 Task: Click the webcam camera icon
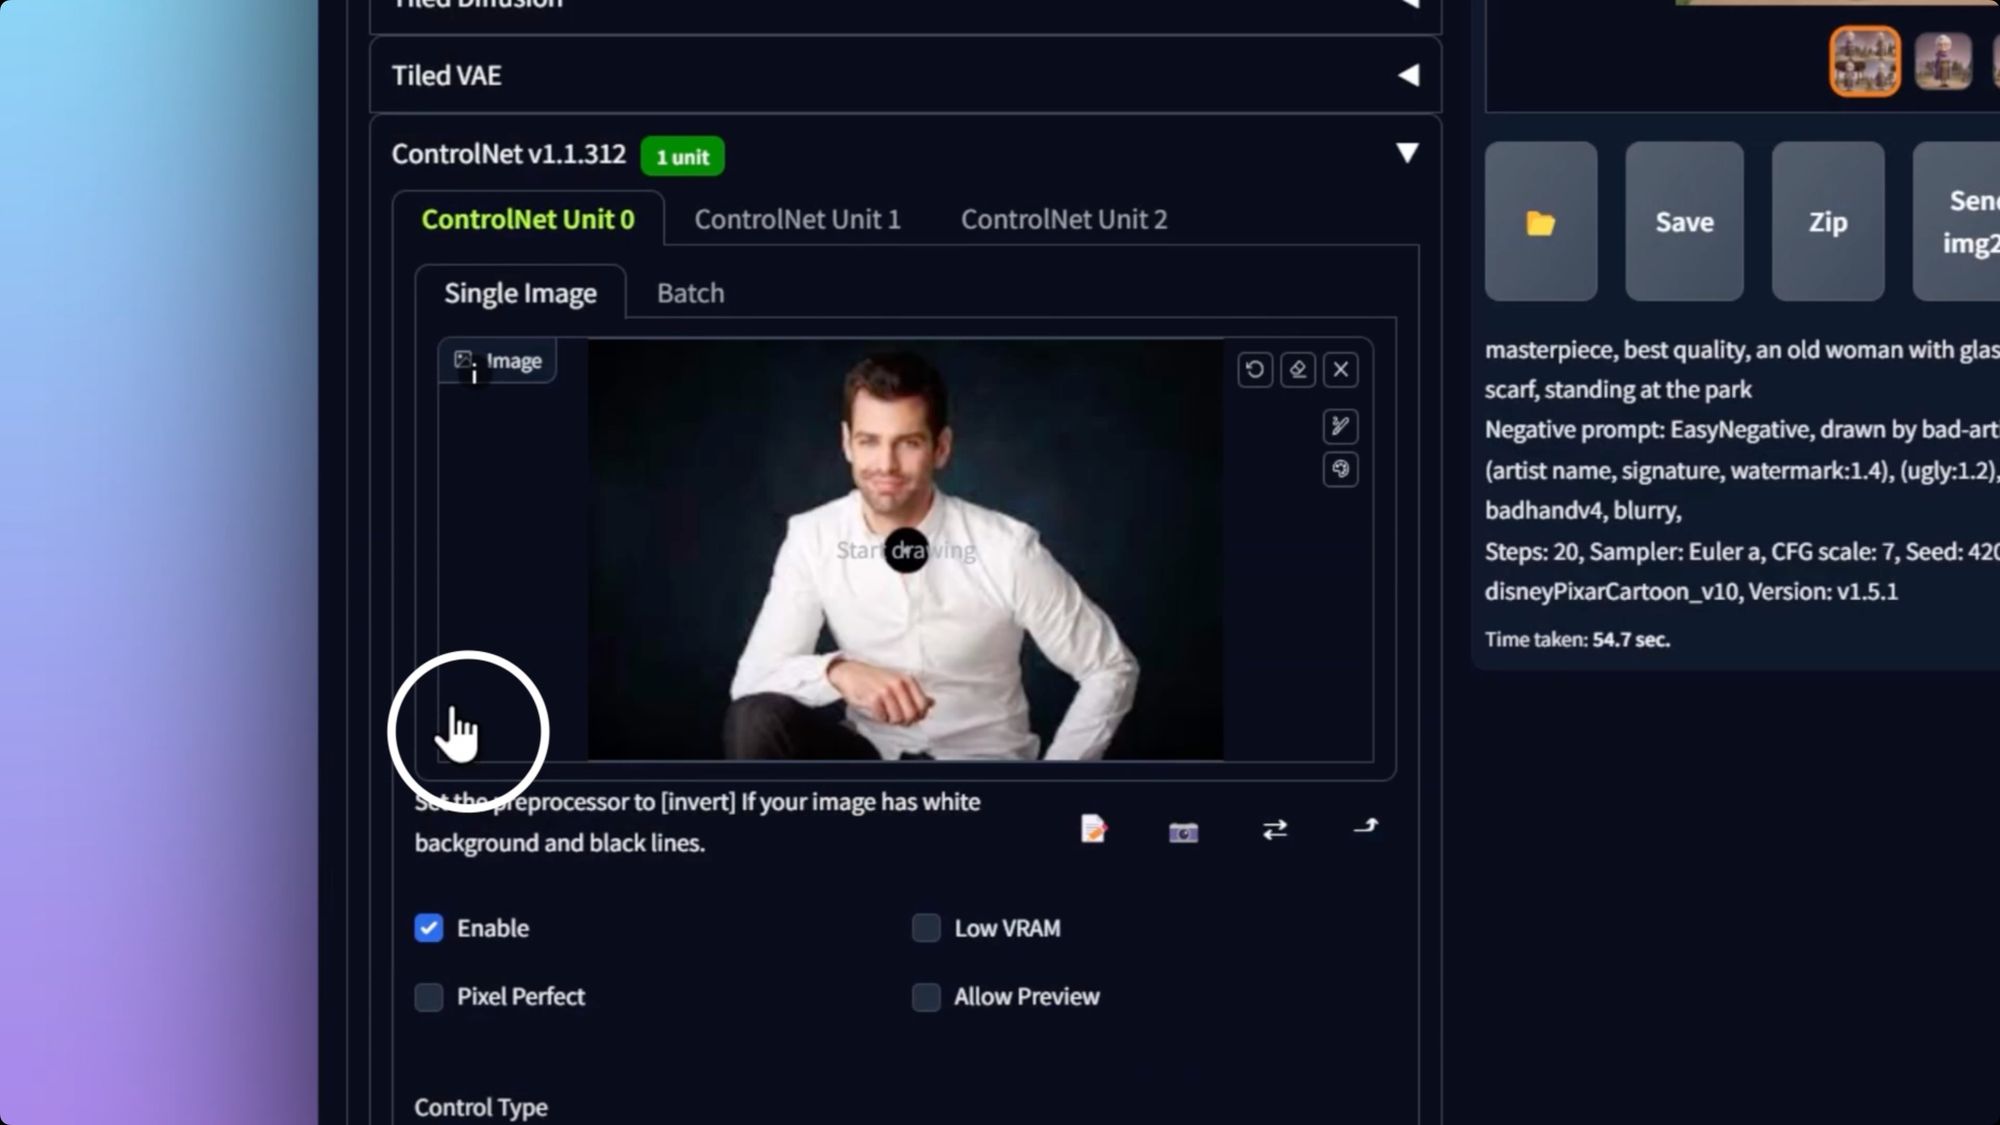click(x=1183, y=831)
